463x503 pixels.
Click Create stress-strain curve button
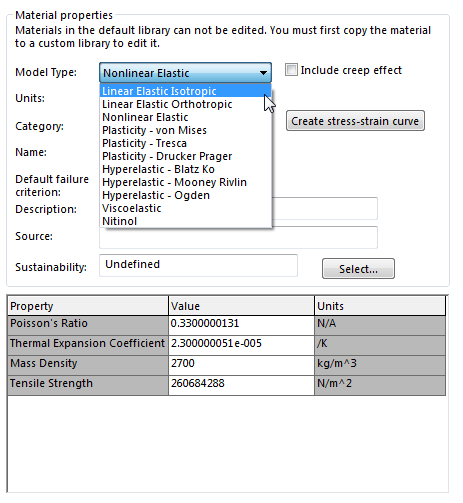tap(355, 121)
